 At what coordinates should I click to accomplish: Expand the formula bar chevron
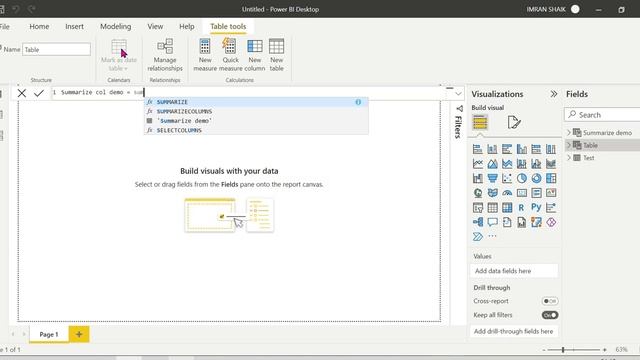point(458,93)
